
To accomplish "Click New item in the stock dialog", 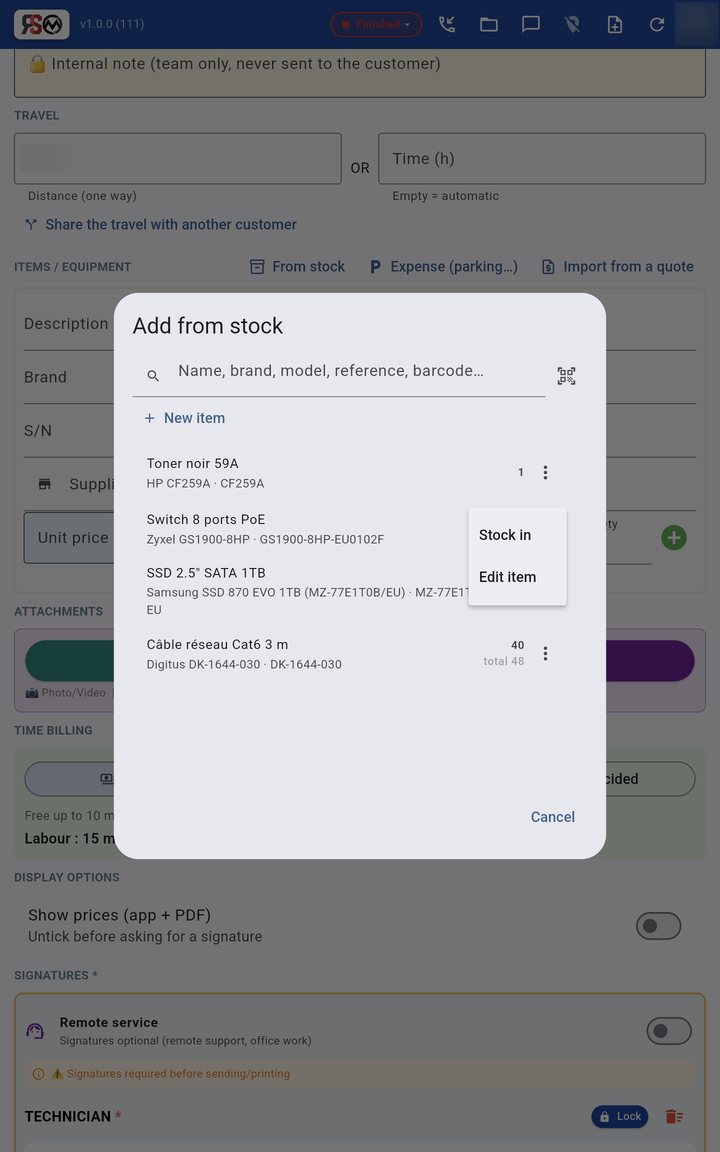I will (184, 418).
